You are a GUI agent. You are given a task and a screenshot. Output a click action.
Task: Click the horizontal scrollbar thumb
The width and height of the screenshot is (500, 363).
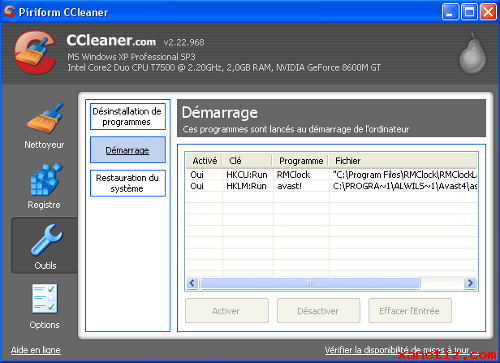(310, 283)
